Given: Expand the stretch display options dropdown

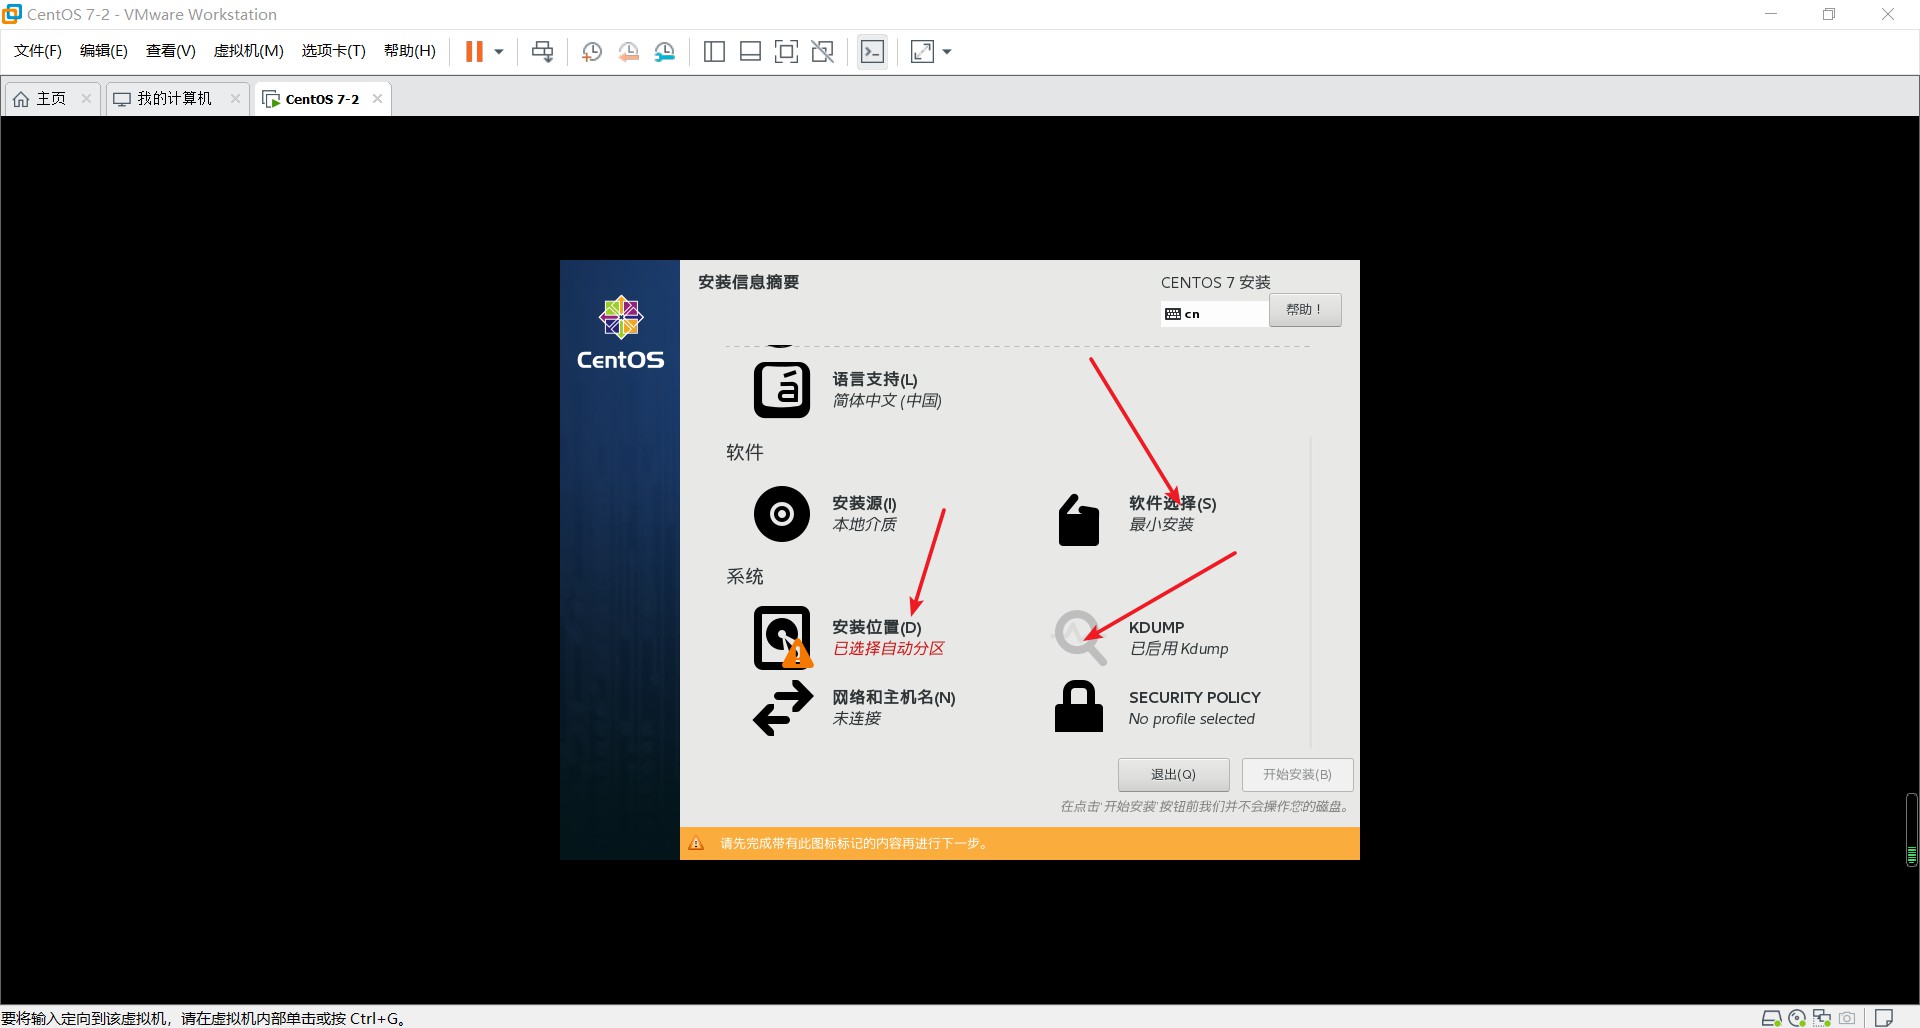Looking at the screenshot, I should 947,52.
